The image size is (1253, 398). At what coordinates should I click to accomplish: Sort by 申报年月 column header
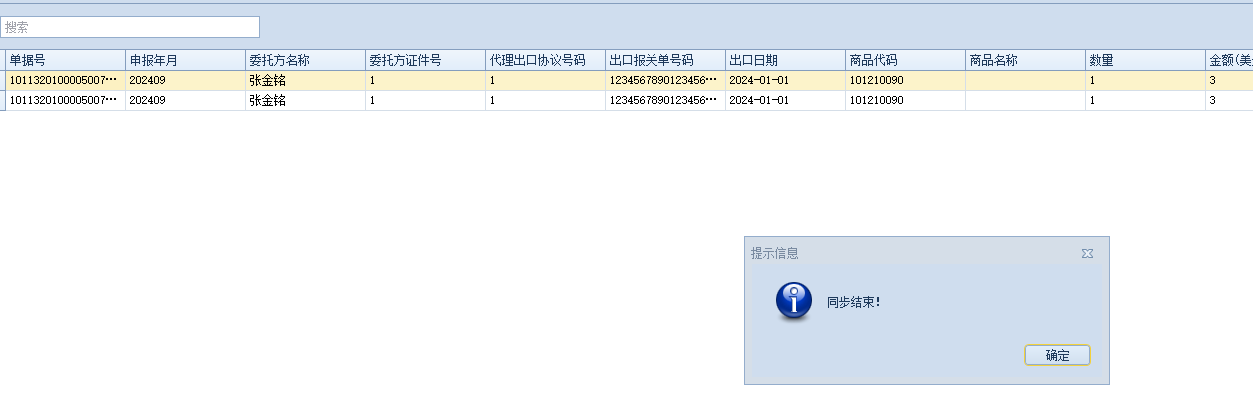click(x=186, y=60)
